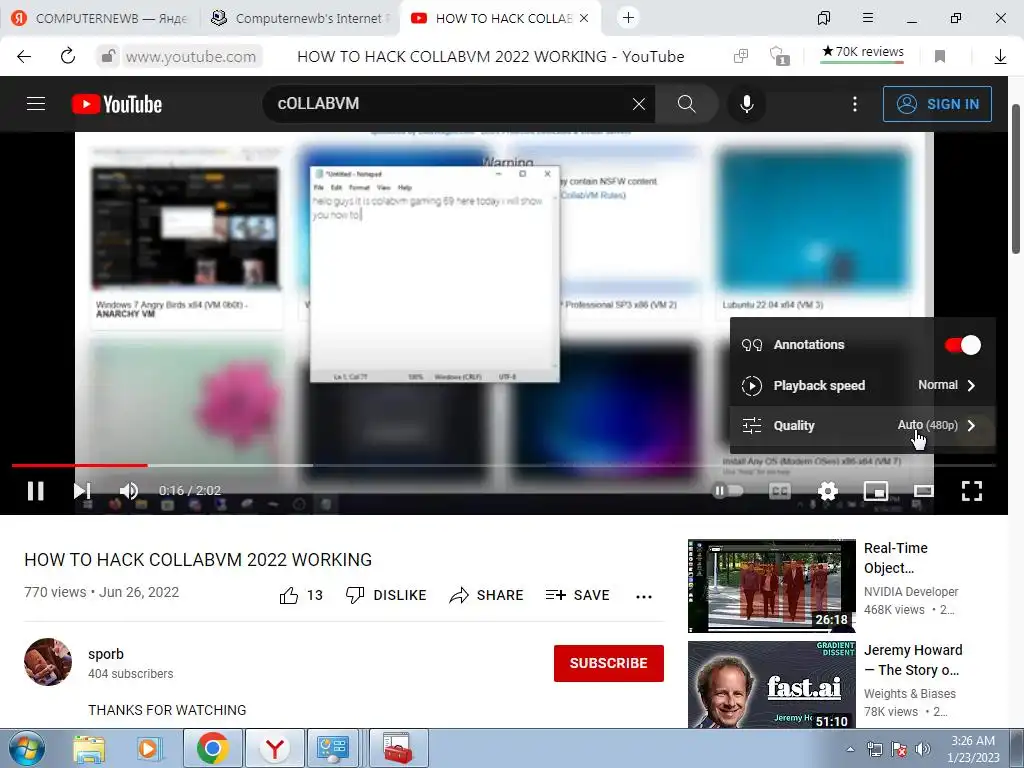The height and width of the screenshot is (768, 1024).
Task: Enter full screen mode
Action: (972, 490)
